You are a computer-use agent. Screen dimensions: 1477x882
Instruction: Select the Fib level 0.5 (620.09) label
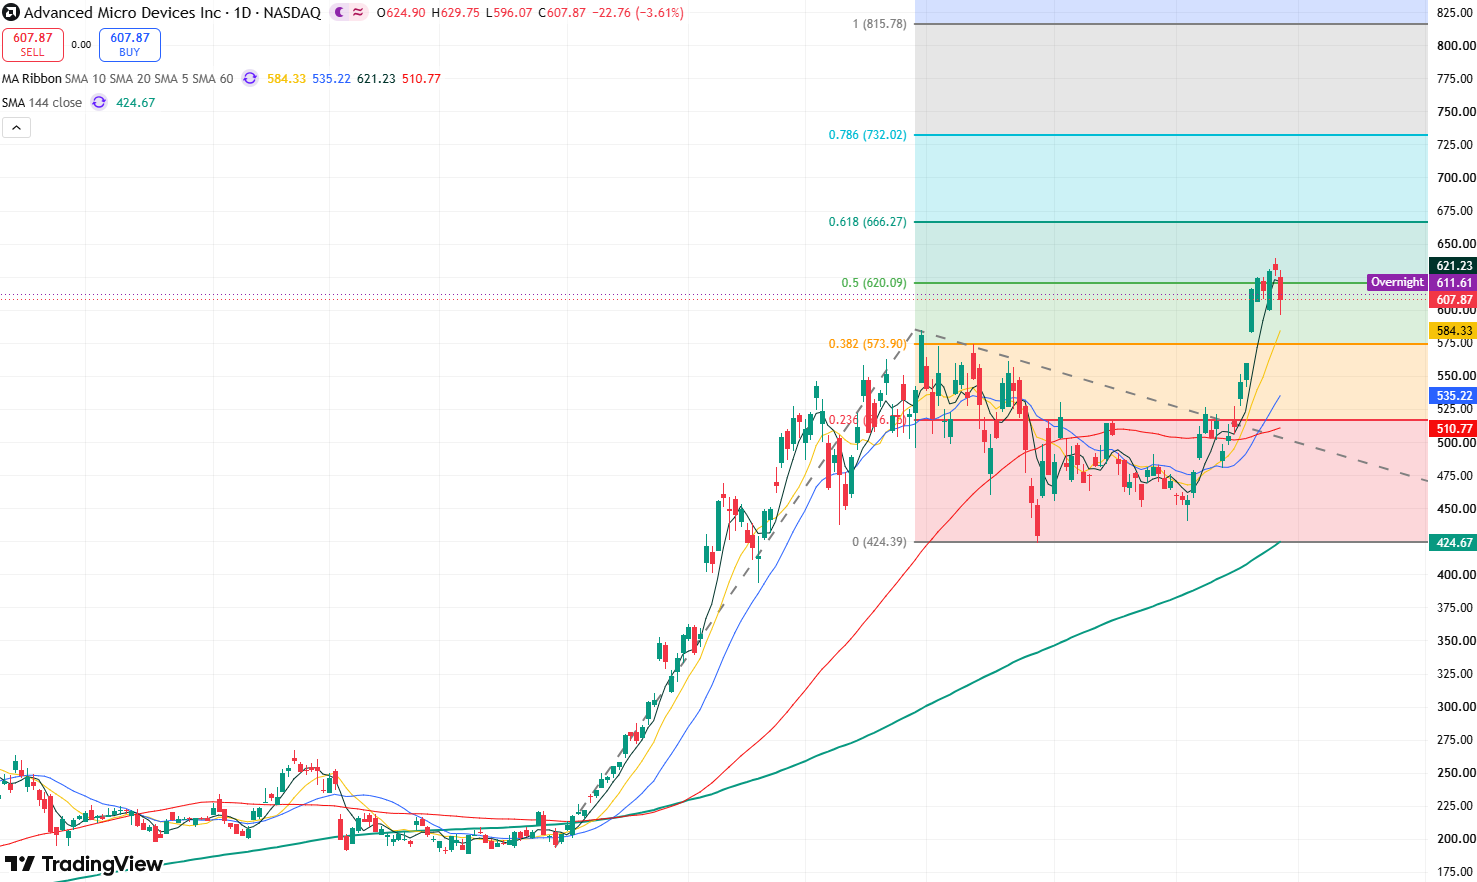click(x=873, y=283)
